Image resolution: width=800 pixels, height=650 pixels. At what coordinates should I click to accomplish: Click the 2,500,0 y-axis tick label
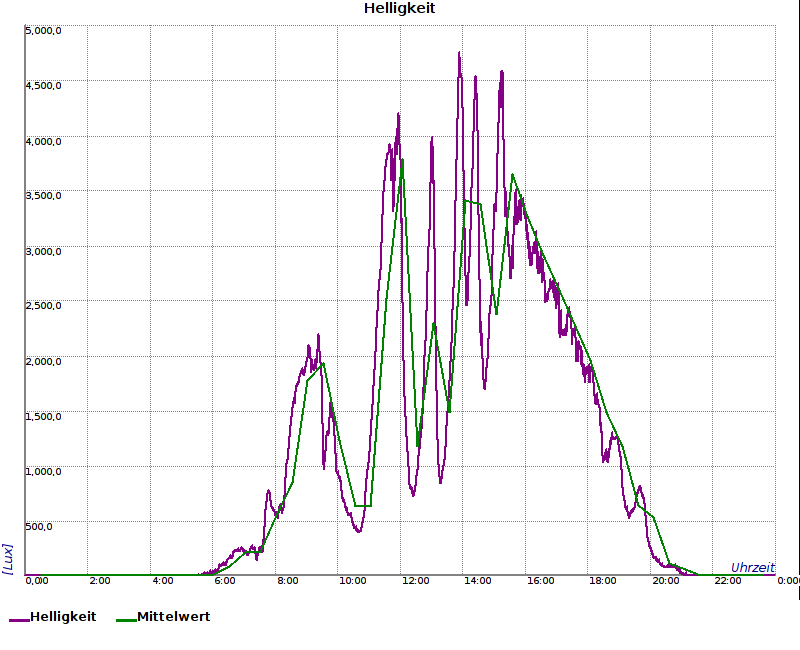click(43, 306)
